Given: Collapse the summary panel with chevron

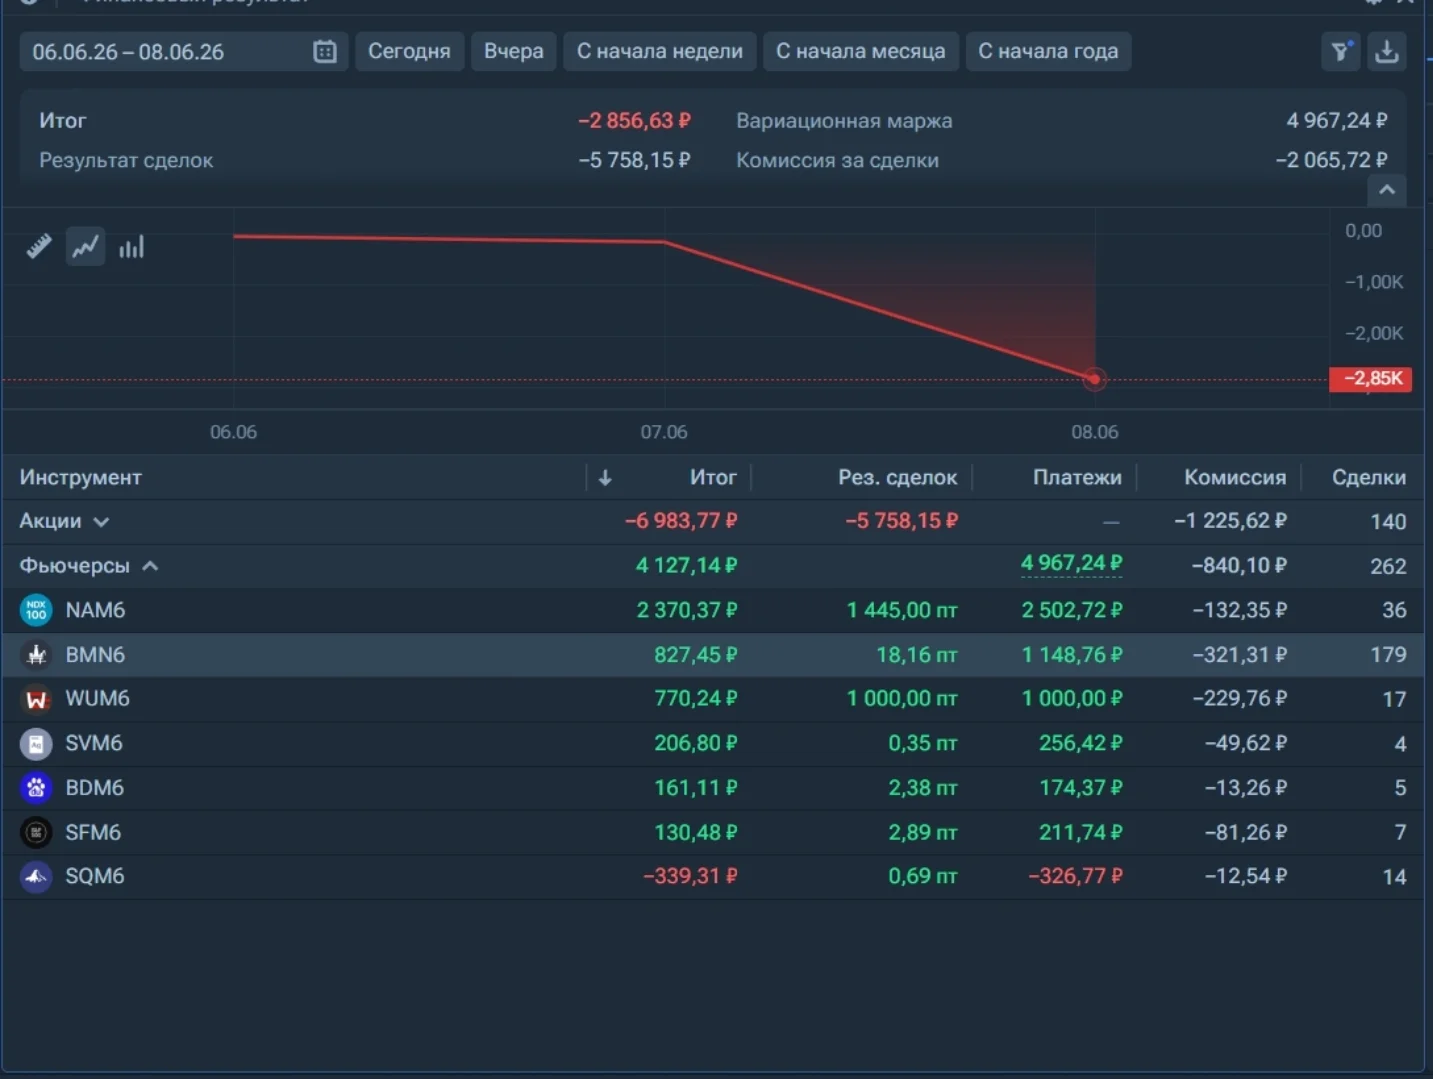Looking at the screenshot, I should pos(1387,190).
